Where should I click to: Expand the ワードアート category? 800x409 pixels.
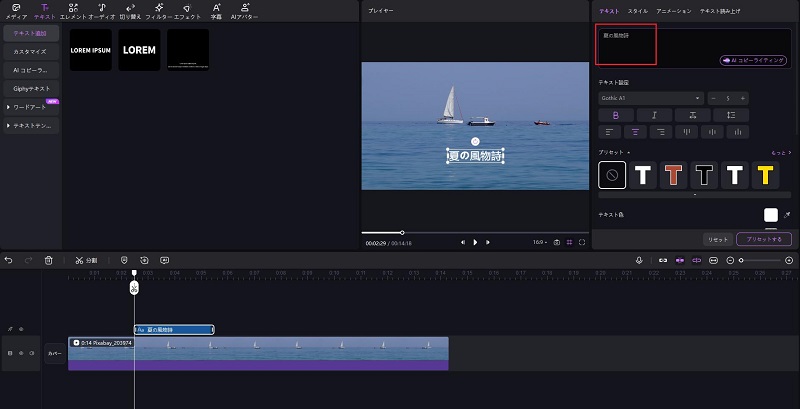30,106
